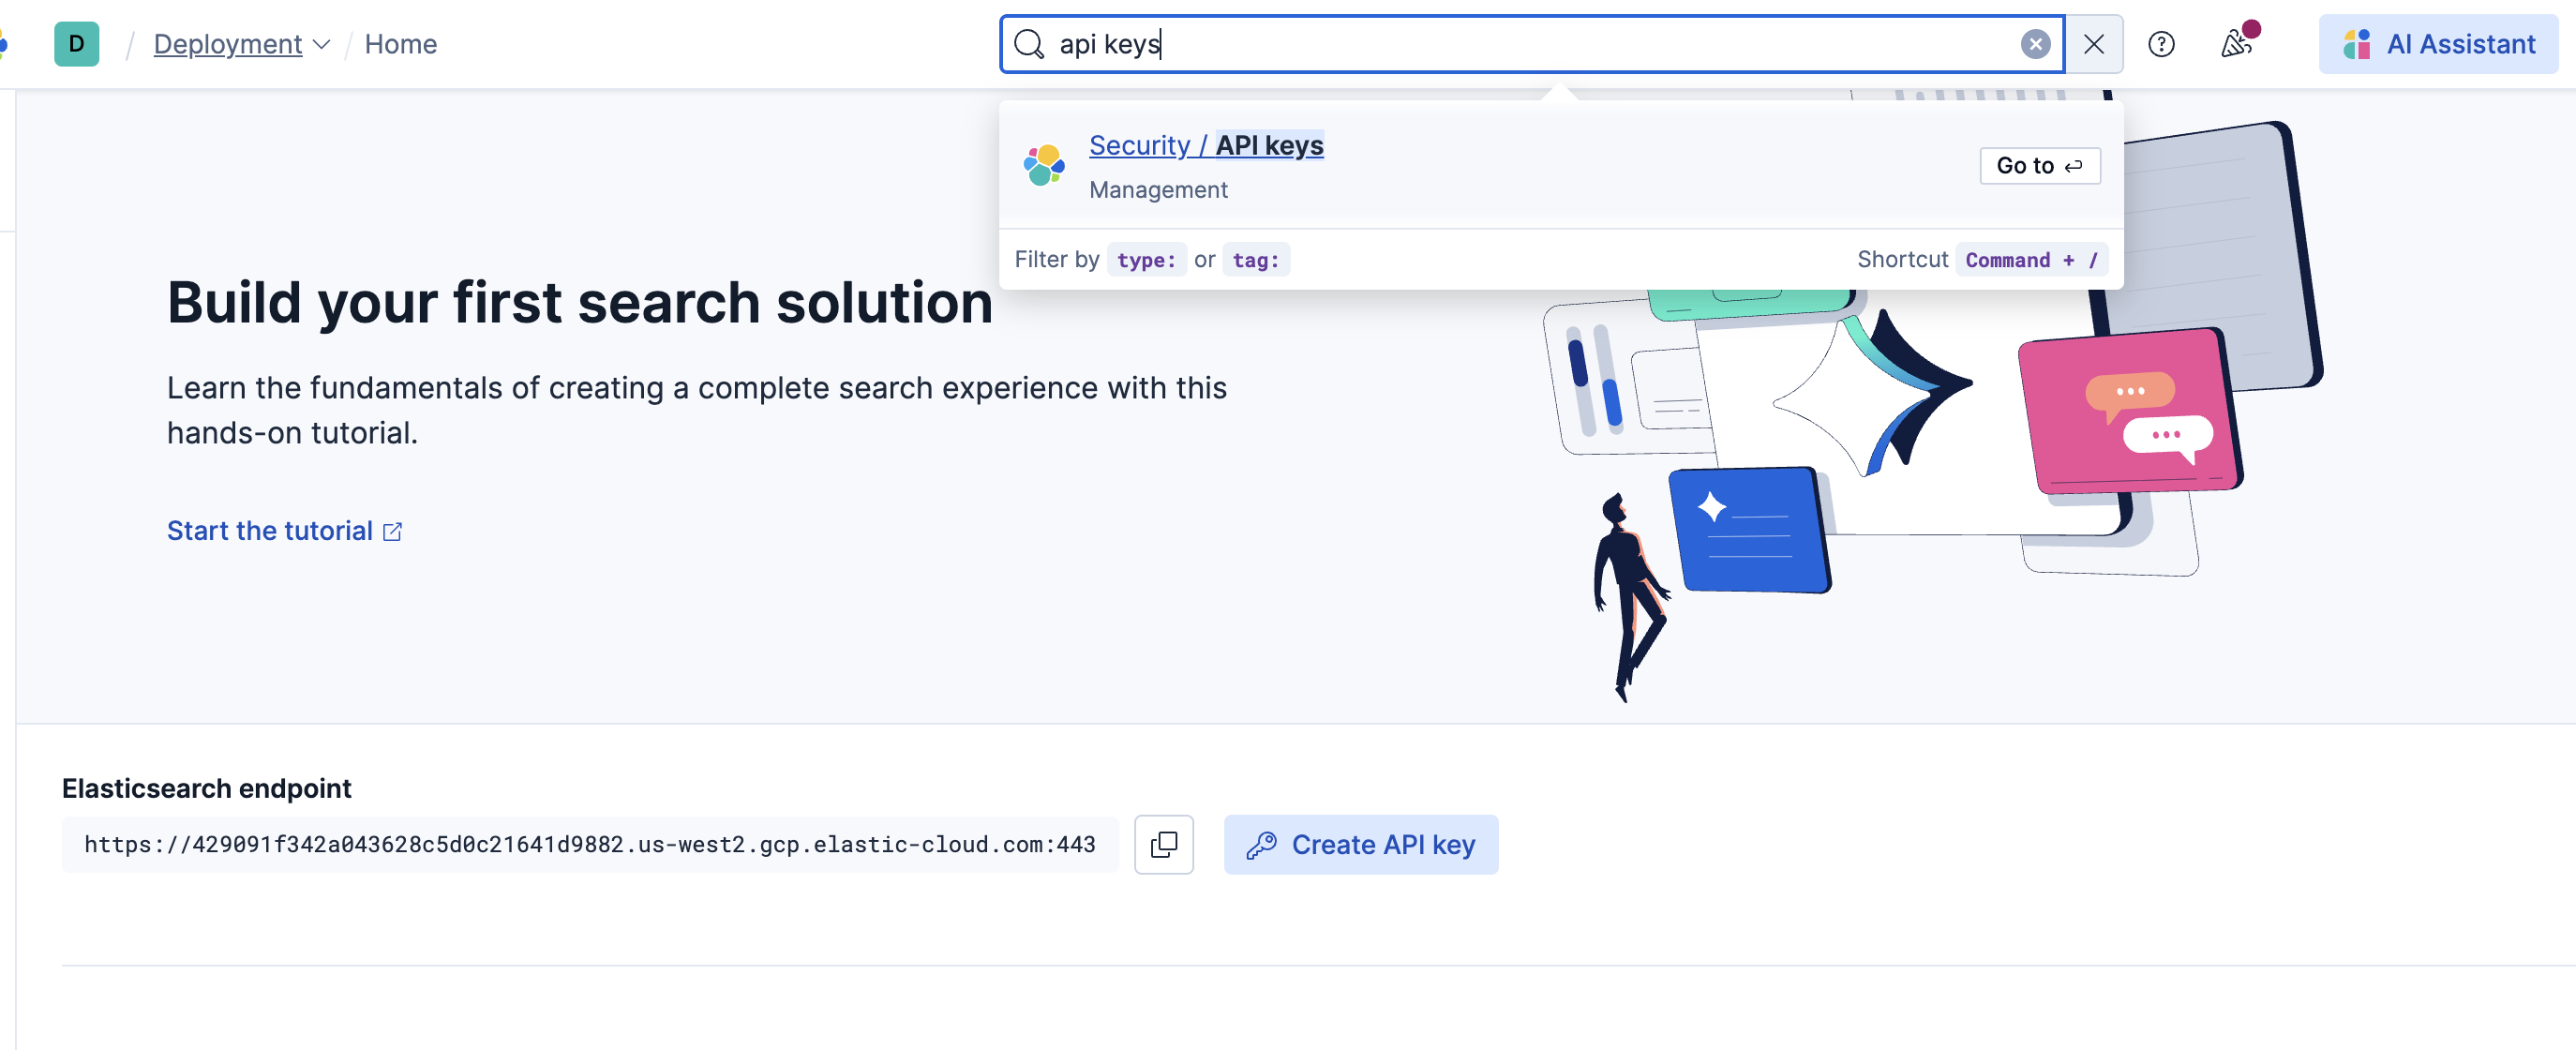
Task: Clear the search text using the circular X icon
Action: pos(2035,43)
